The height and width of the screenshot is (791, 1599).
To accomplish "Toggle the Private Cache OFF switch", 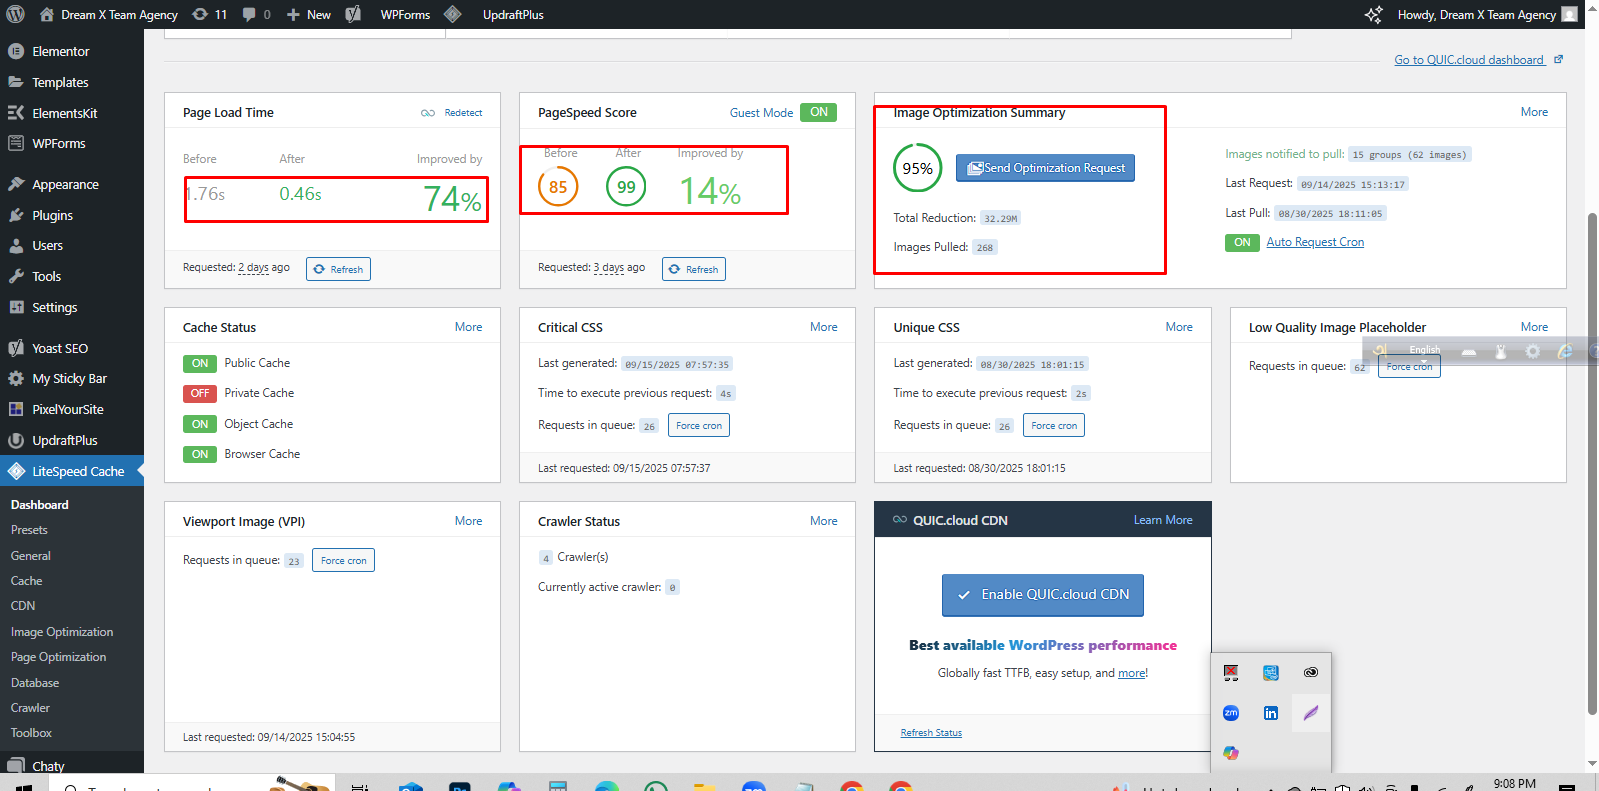I will [x=200, y=393].
